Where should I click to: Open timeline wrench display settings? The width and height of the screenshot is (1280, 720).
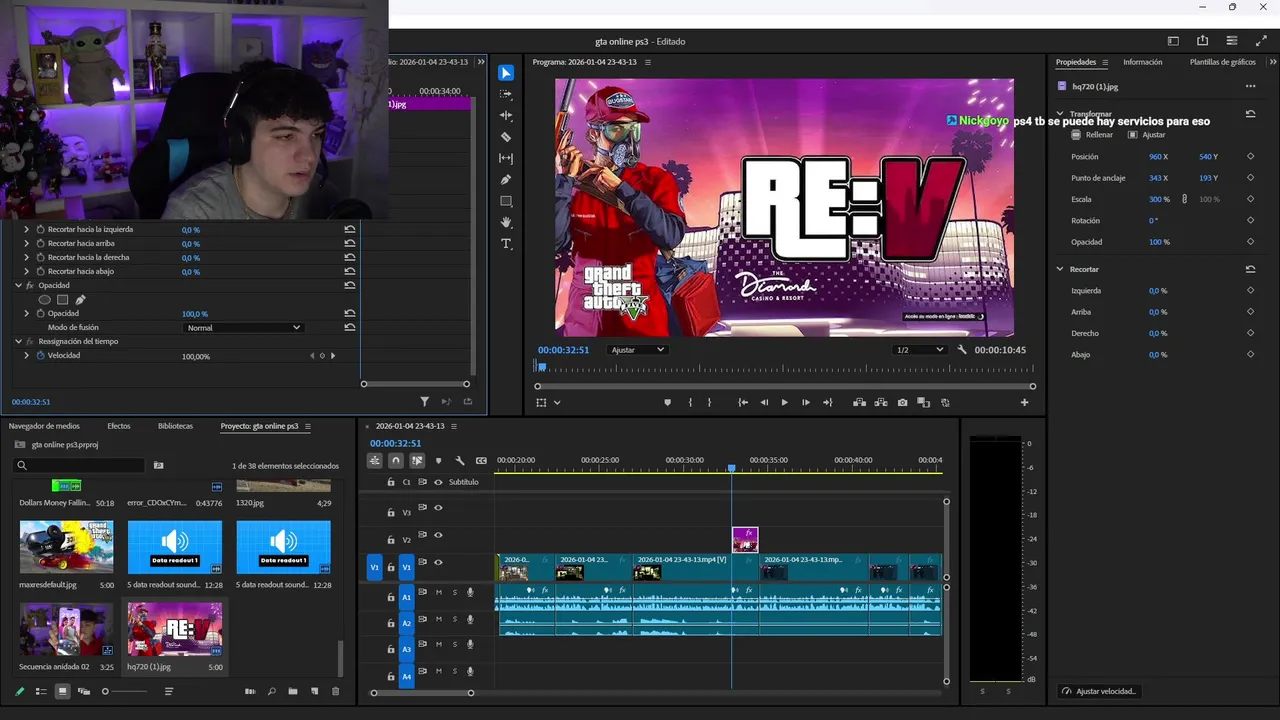[x=460, y=461]
